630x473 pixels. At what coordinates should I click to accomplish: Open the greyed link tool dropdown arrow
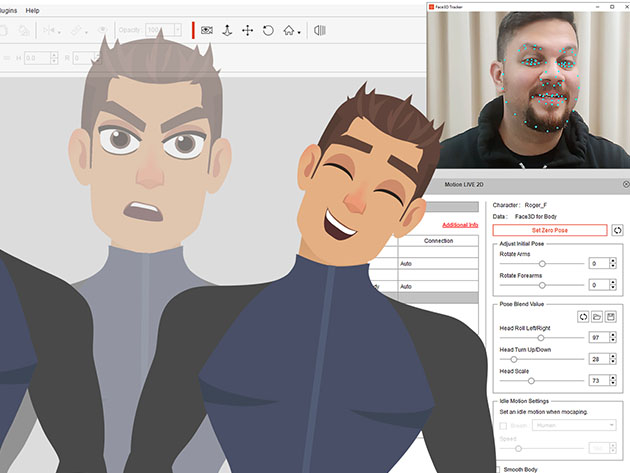point(86,33)
